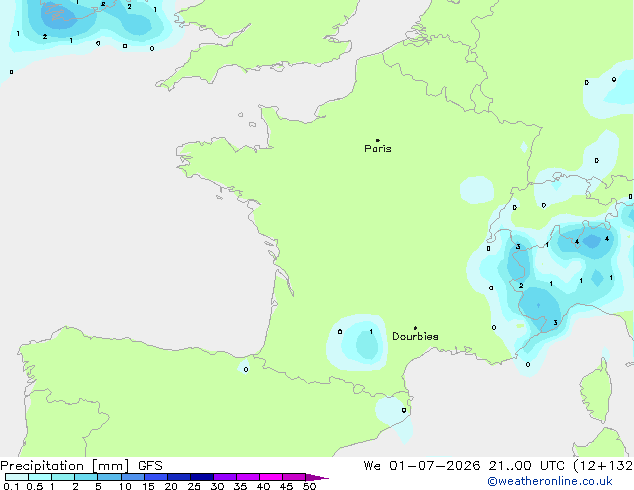This screenshot has height=490, width=634.
Task: Select the Precipitation [mm] GFS title
Action: (81, 466)
